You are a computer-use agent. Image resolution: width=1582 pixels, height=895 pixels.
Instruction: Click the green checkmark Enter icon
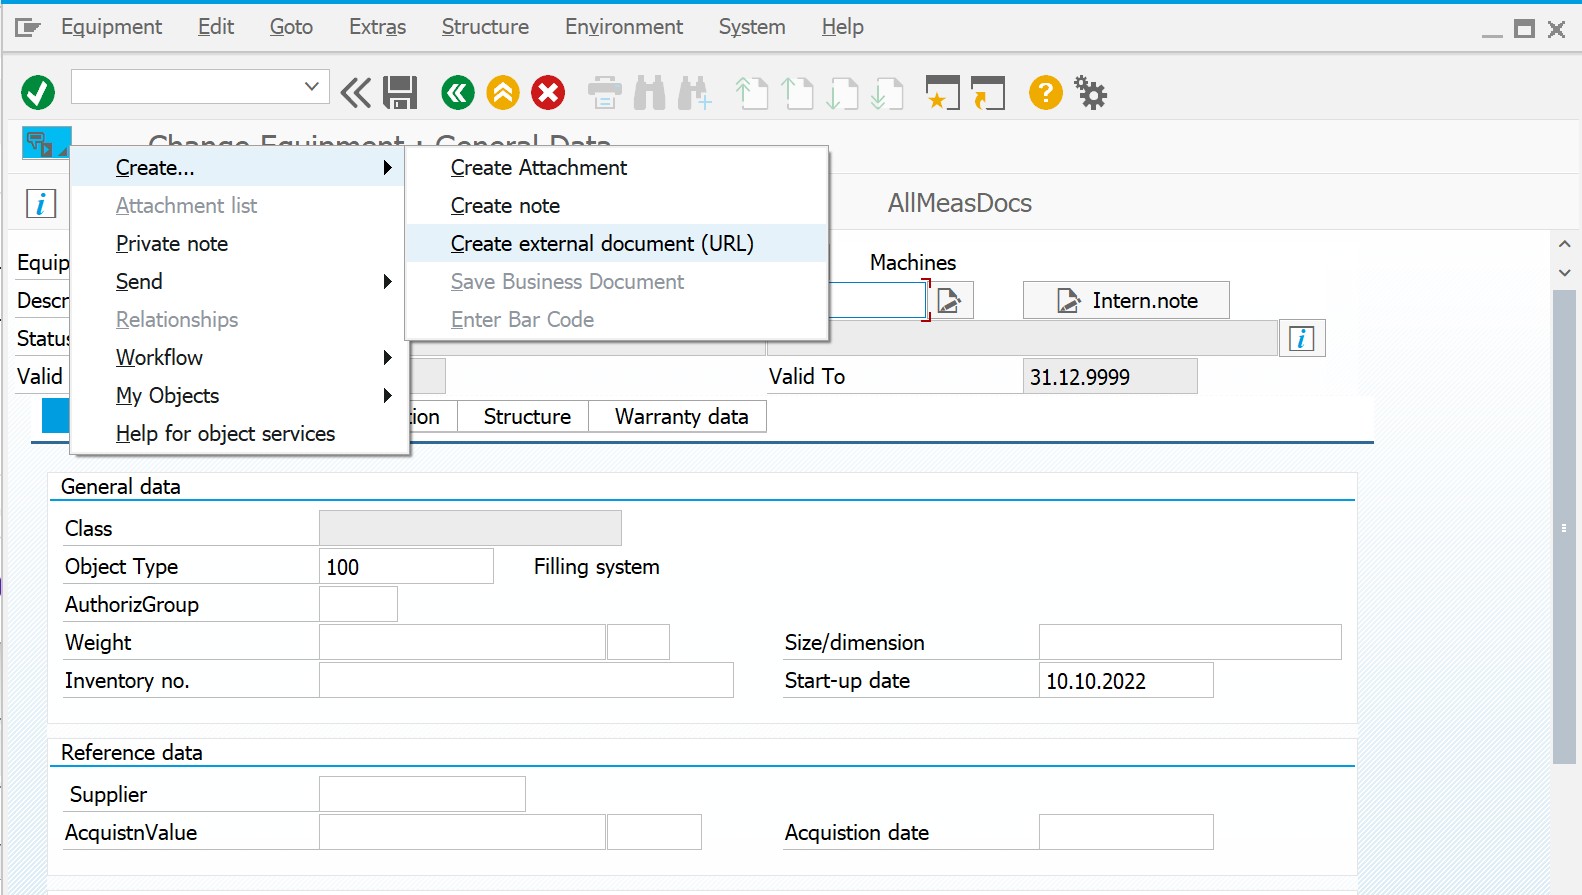tap(38, 93)
